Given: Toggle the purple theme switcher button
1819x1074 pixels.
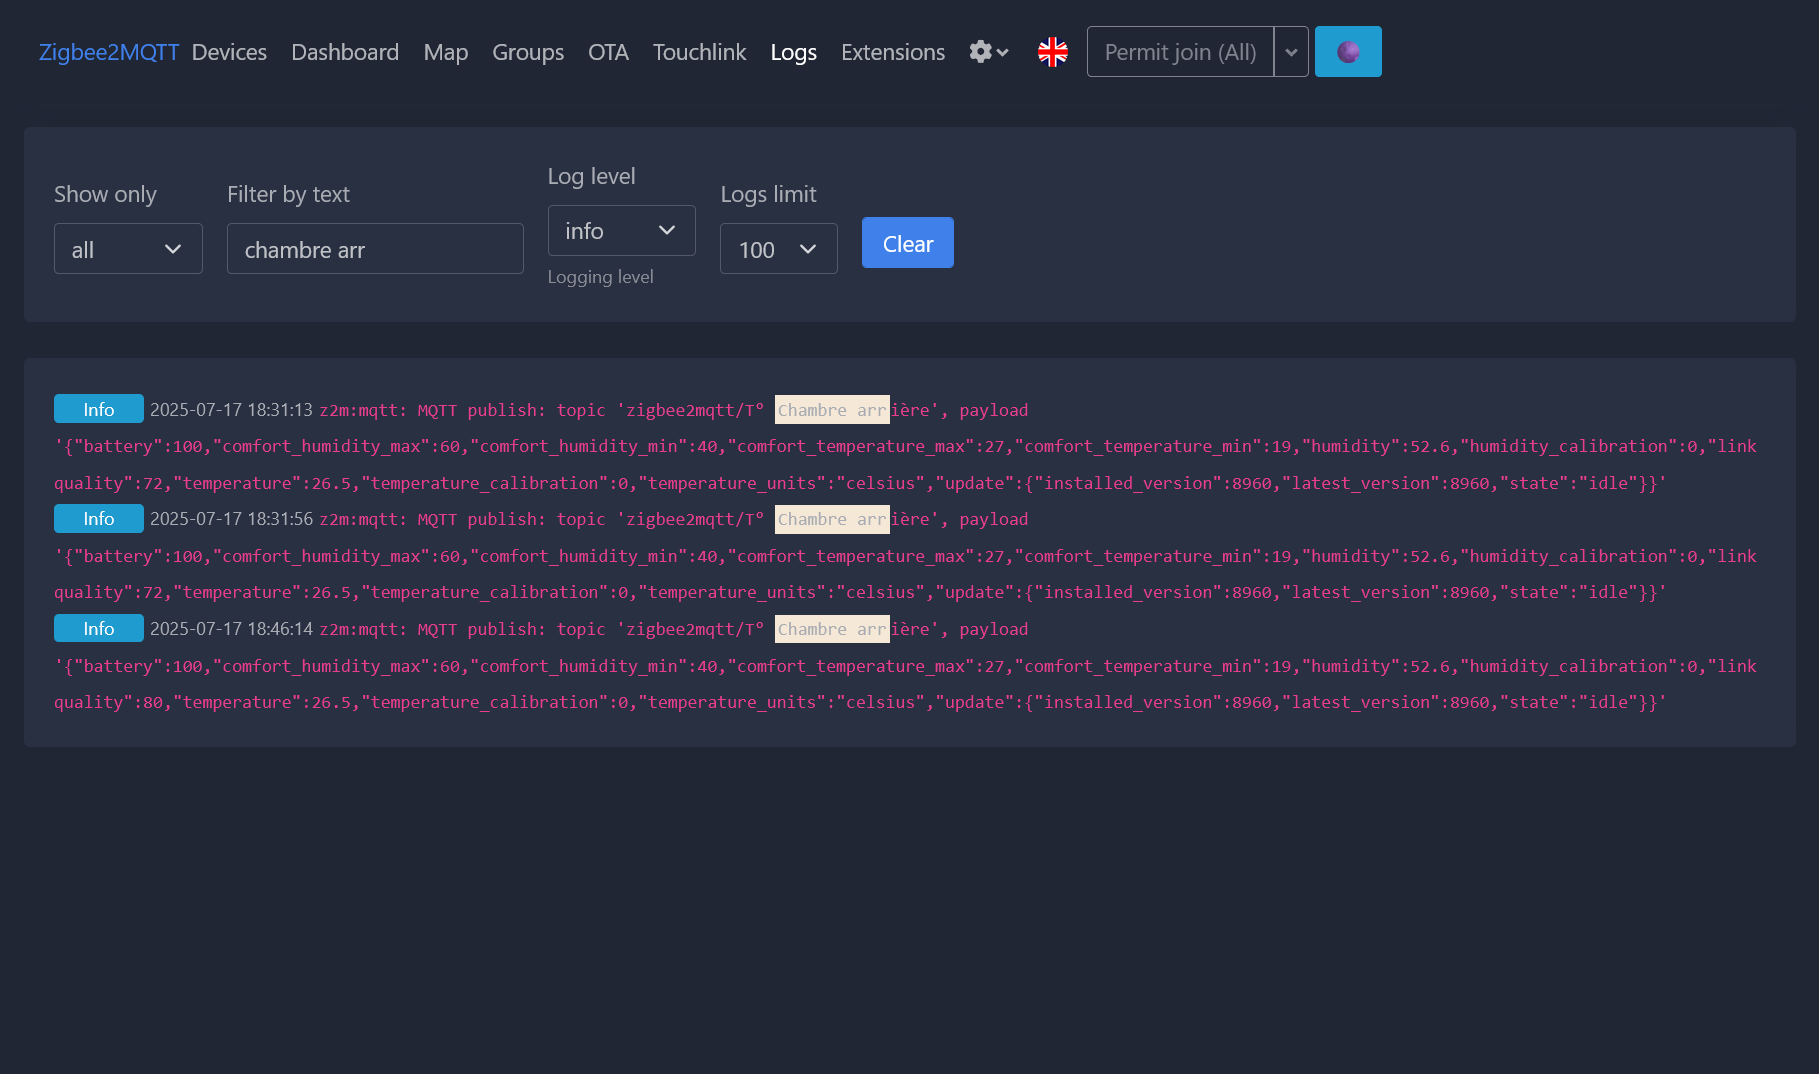Looking at the screenshot, I should (1347, 52).
